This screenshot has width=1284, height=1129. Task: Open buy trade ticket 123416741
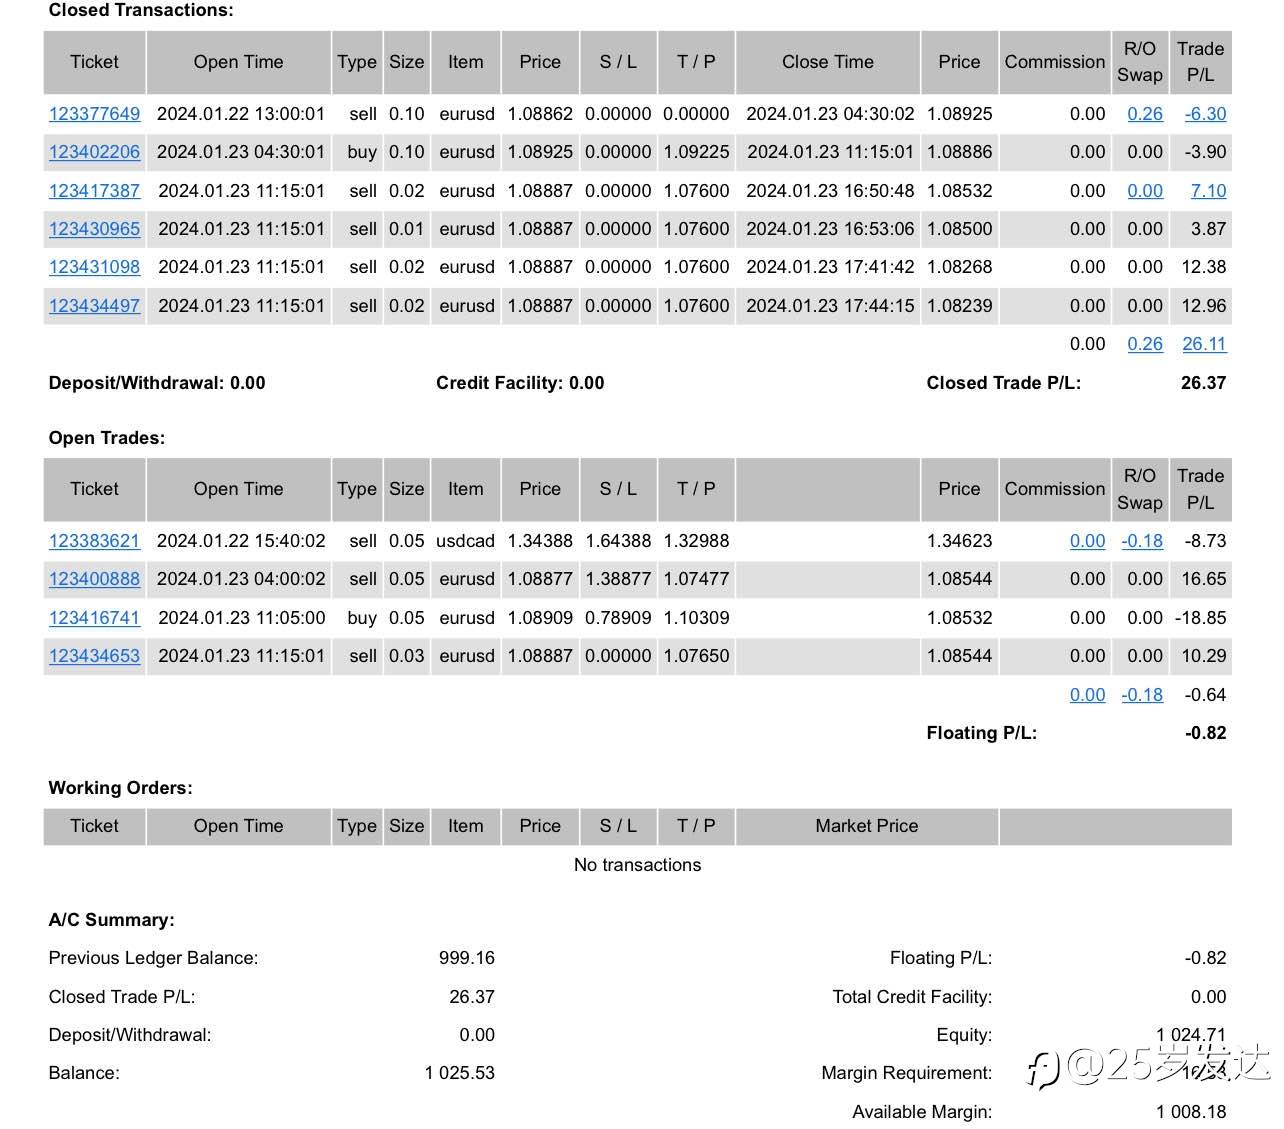94,618
